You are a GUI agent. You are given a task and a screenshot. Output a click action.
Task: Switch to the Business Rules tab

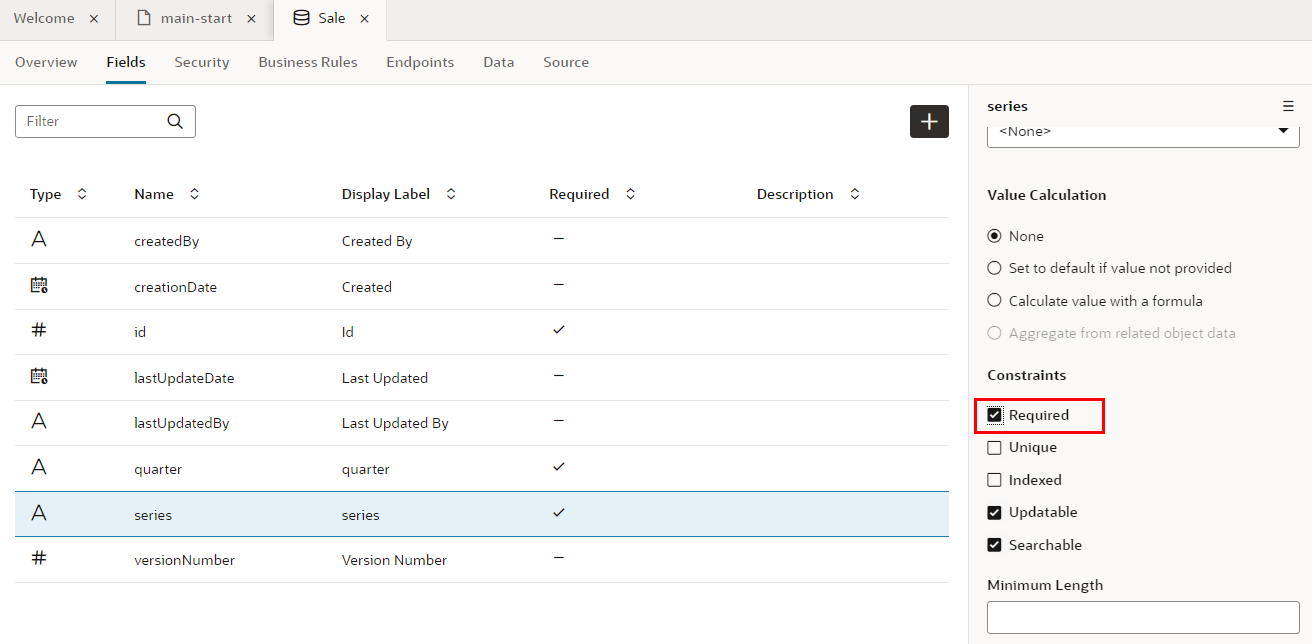[307, 62]
